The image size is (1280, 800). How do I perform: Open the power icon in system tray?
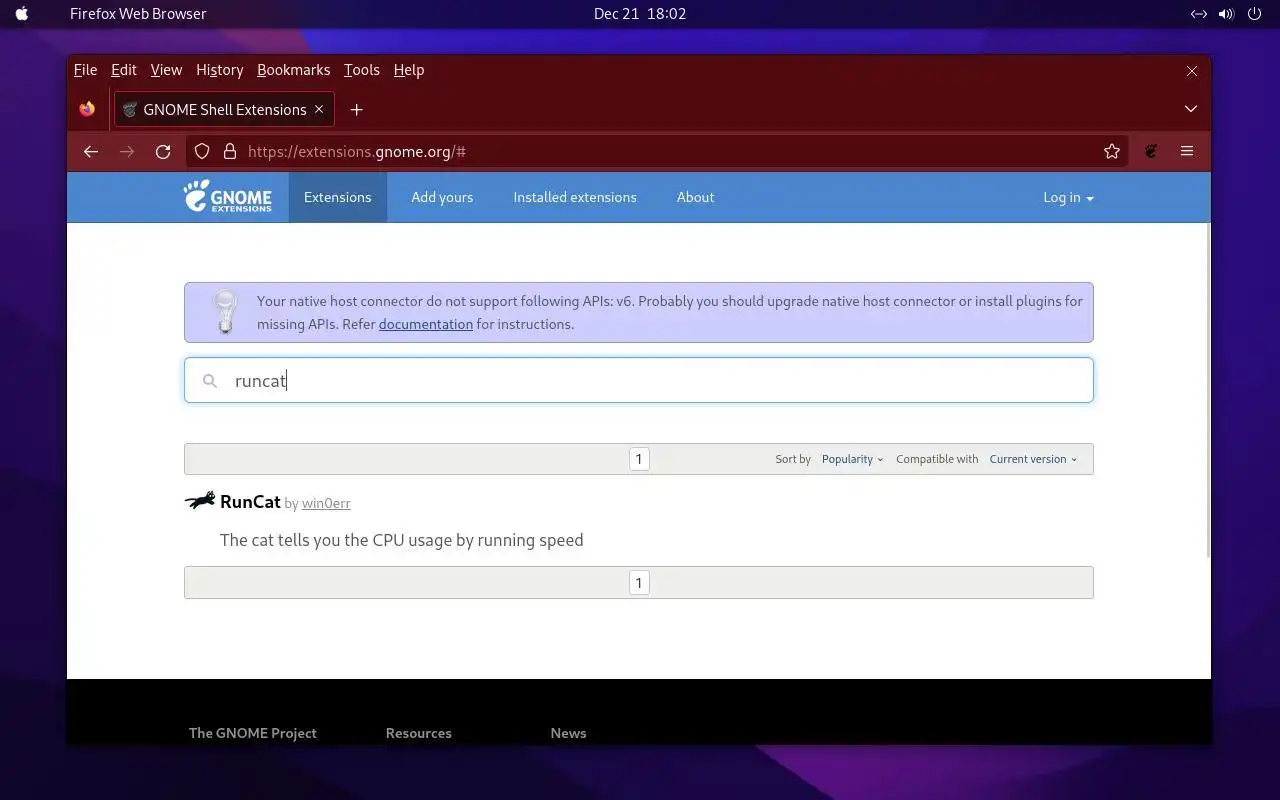[x=1255, y=14]
